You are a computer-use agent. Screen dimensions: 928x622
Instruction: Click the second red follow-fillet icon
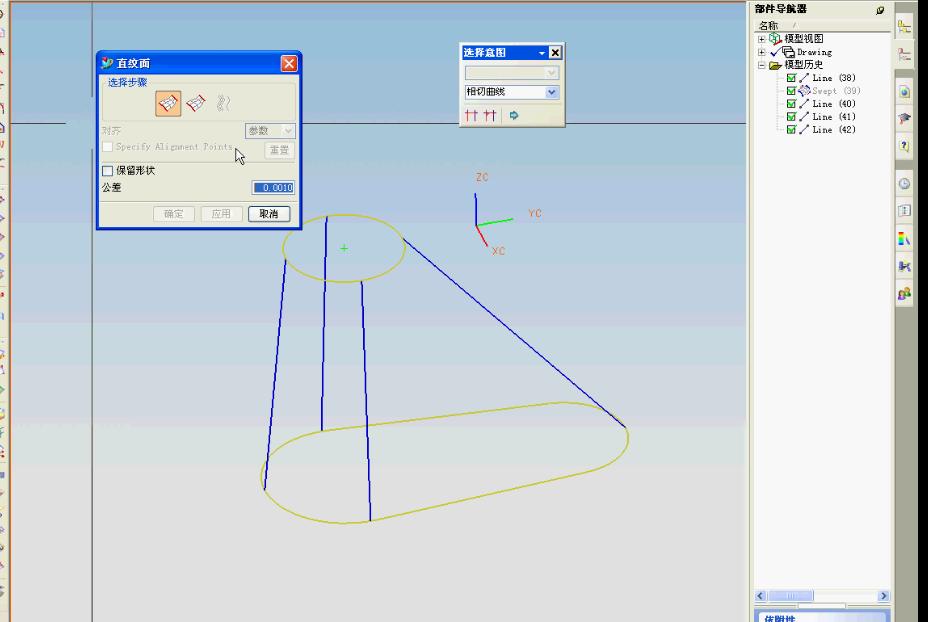(489, 115)
